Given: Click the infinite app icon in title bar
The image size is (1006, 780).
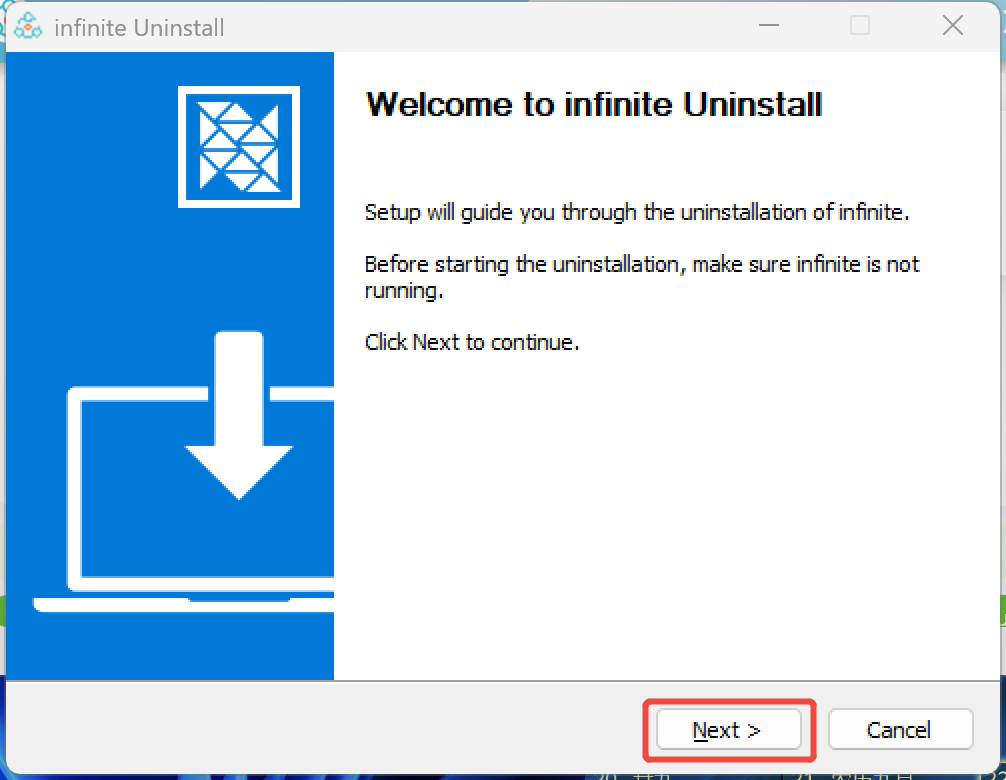Looking at the screenshot, I should (x=29, y=27).
